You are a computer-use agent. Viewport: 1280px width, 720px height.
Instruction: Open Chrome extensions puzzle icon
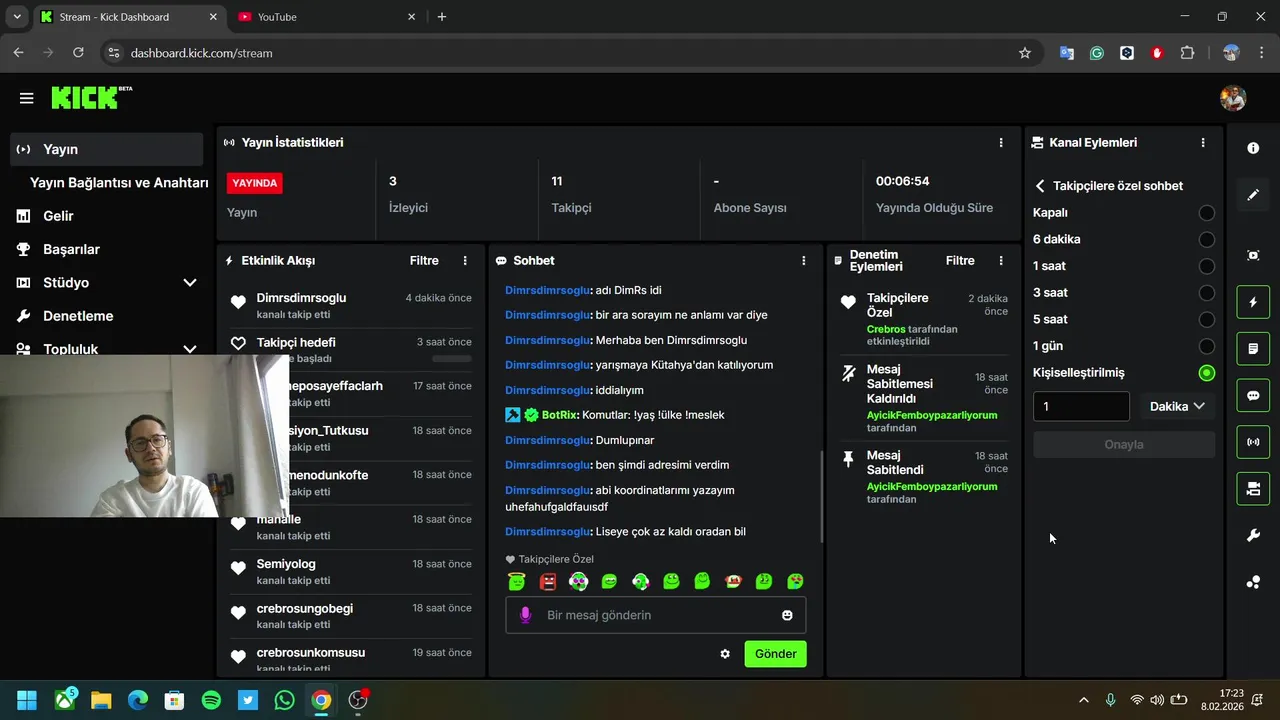pyautogui.click(x=1188, y=53)
